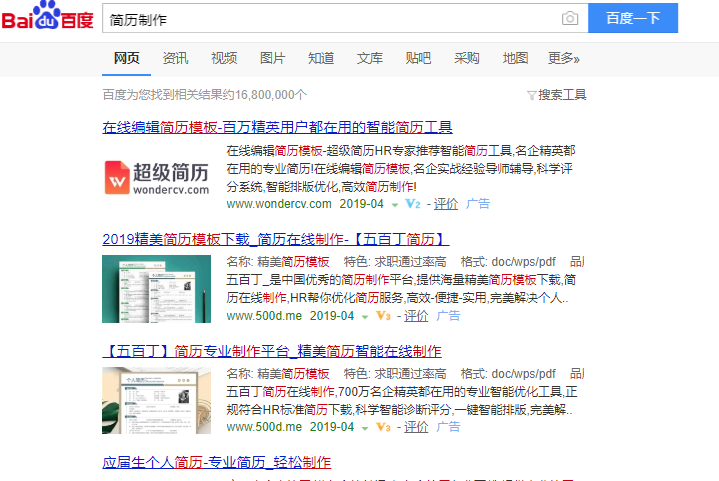This screenshot has height=481, width=719.
Task: Click the blue V2 verification badge
Action: [x=413, y=204]
